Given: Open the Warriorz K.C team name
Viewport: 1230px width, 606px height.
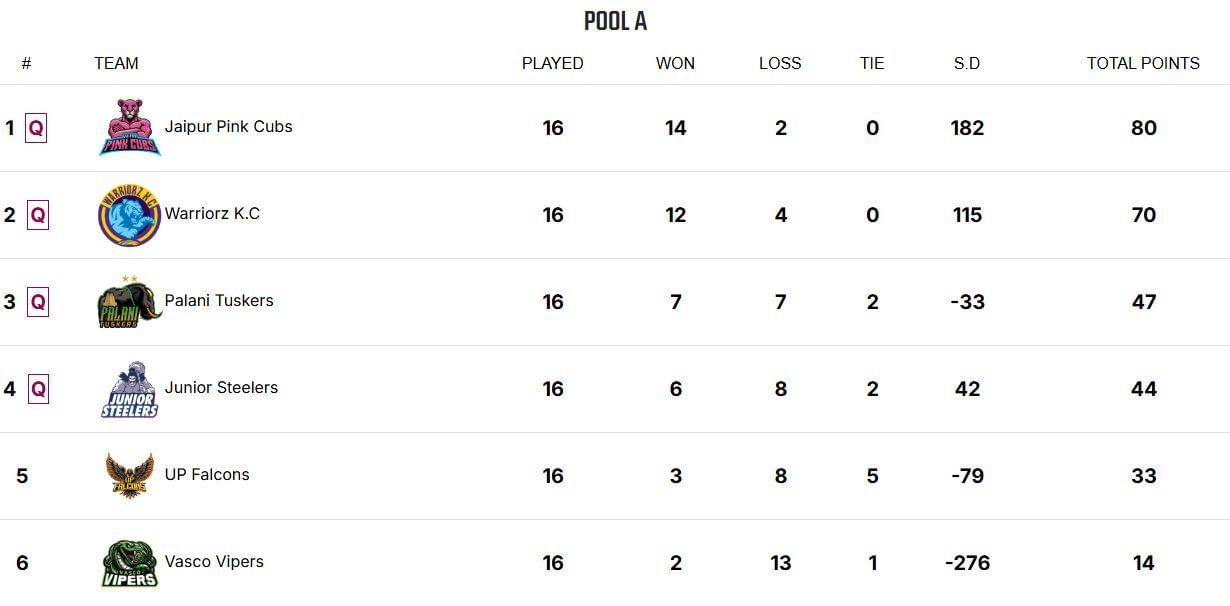Looking at the screenshot, I should click(x=212, y=214).
